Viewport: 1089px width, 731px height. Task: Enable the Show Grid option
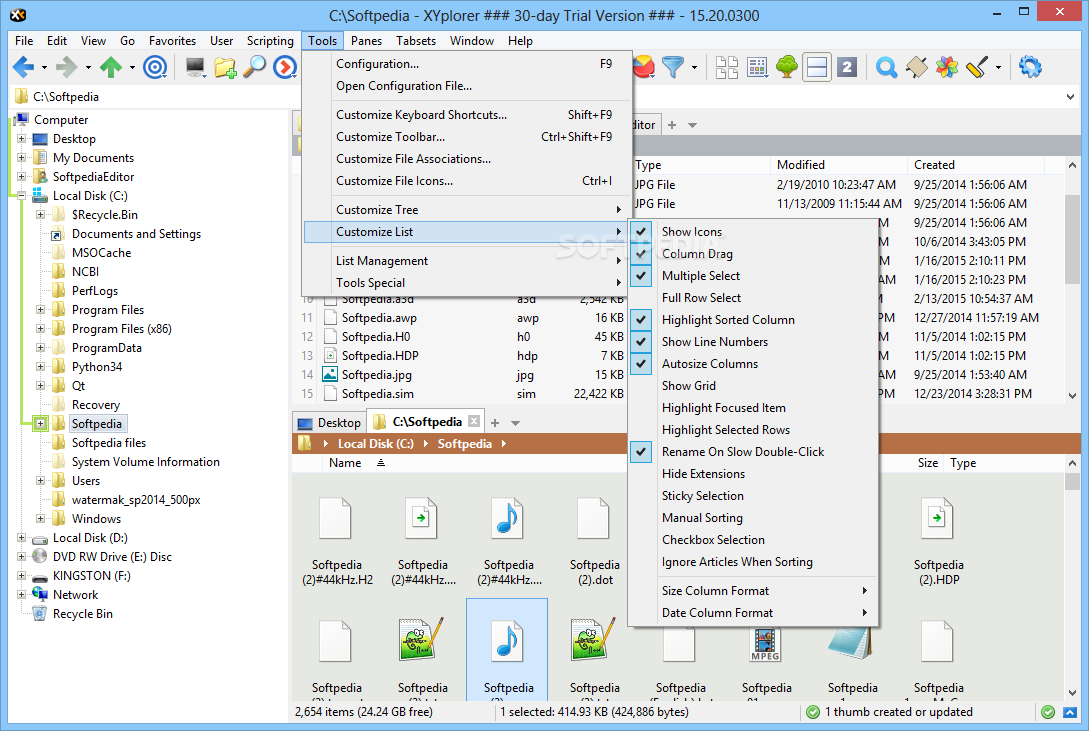pos(753,386)
